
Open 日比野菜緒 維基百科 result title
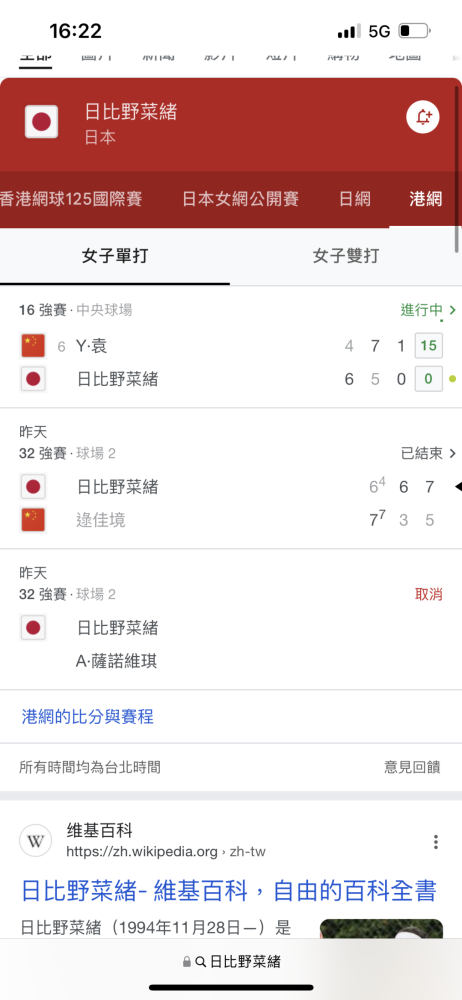click(x=228, y=890)
